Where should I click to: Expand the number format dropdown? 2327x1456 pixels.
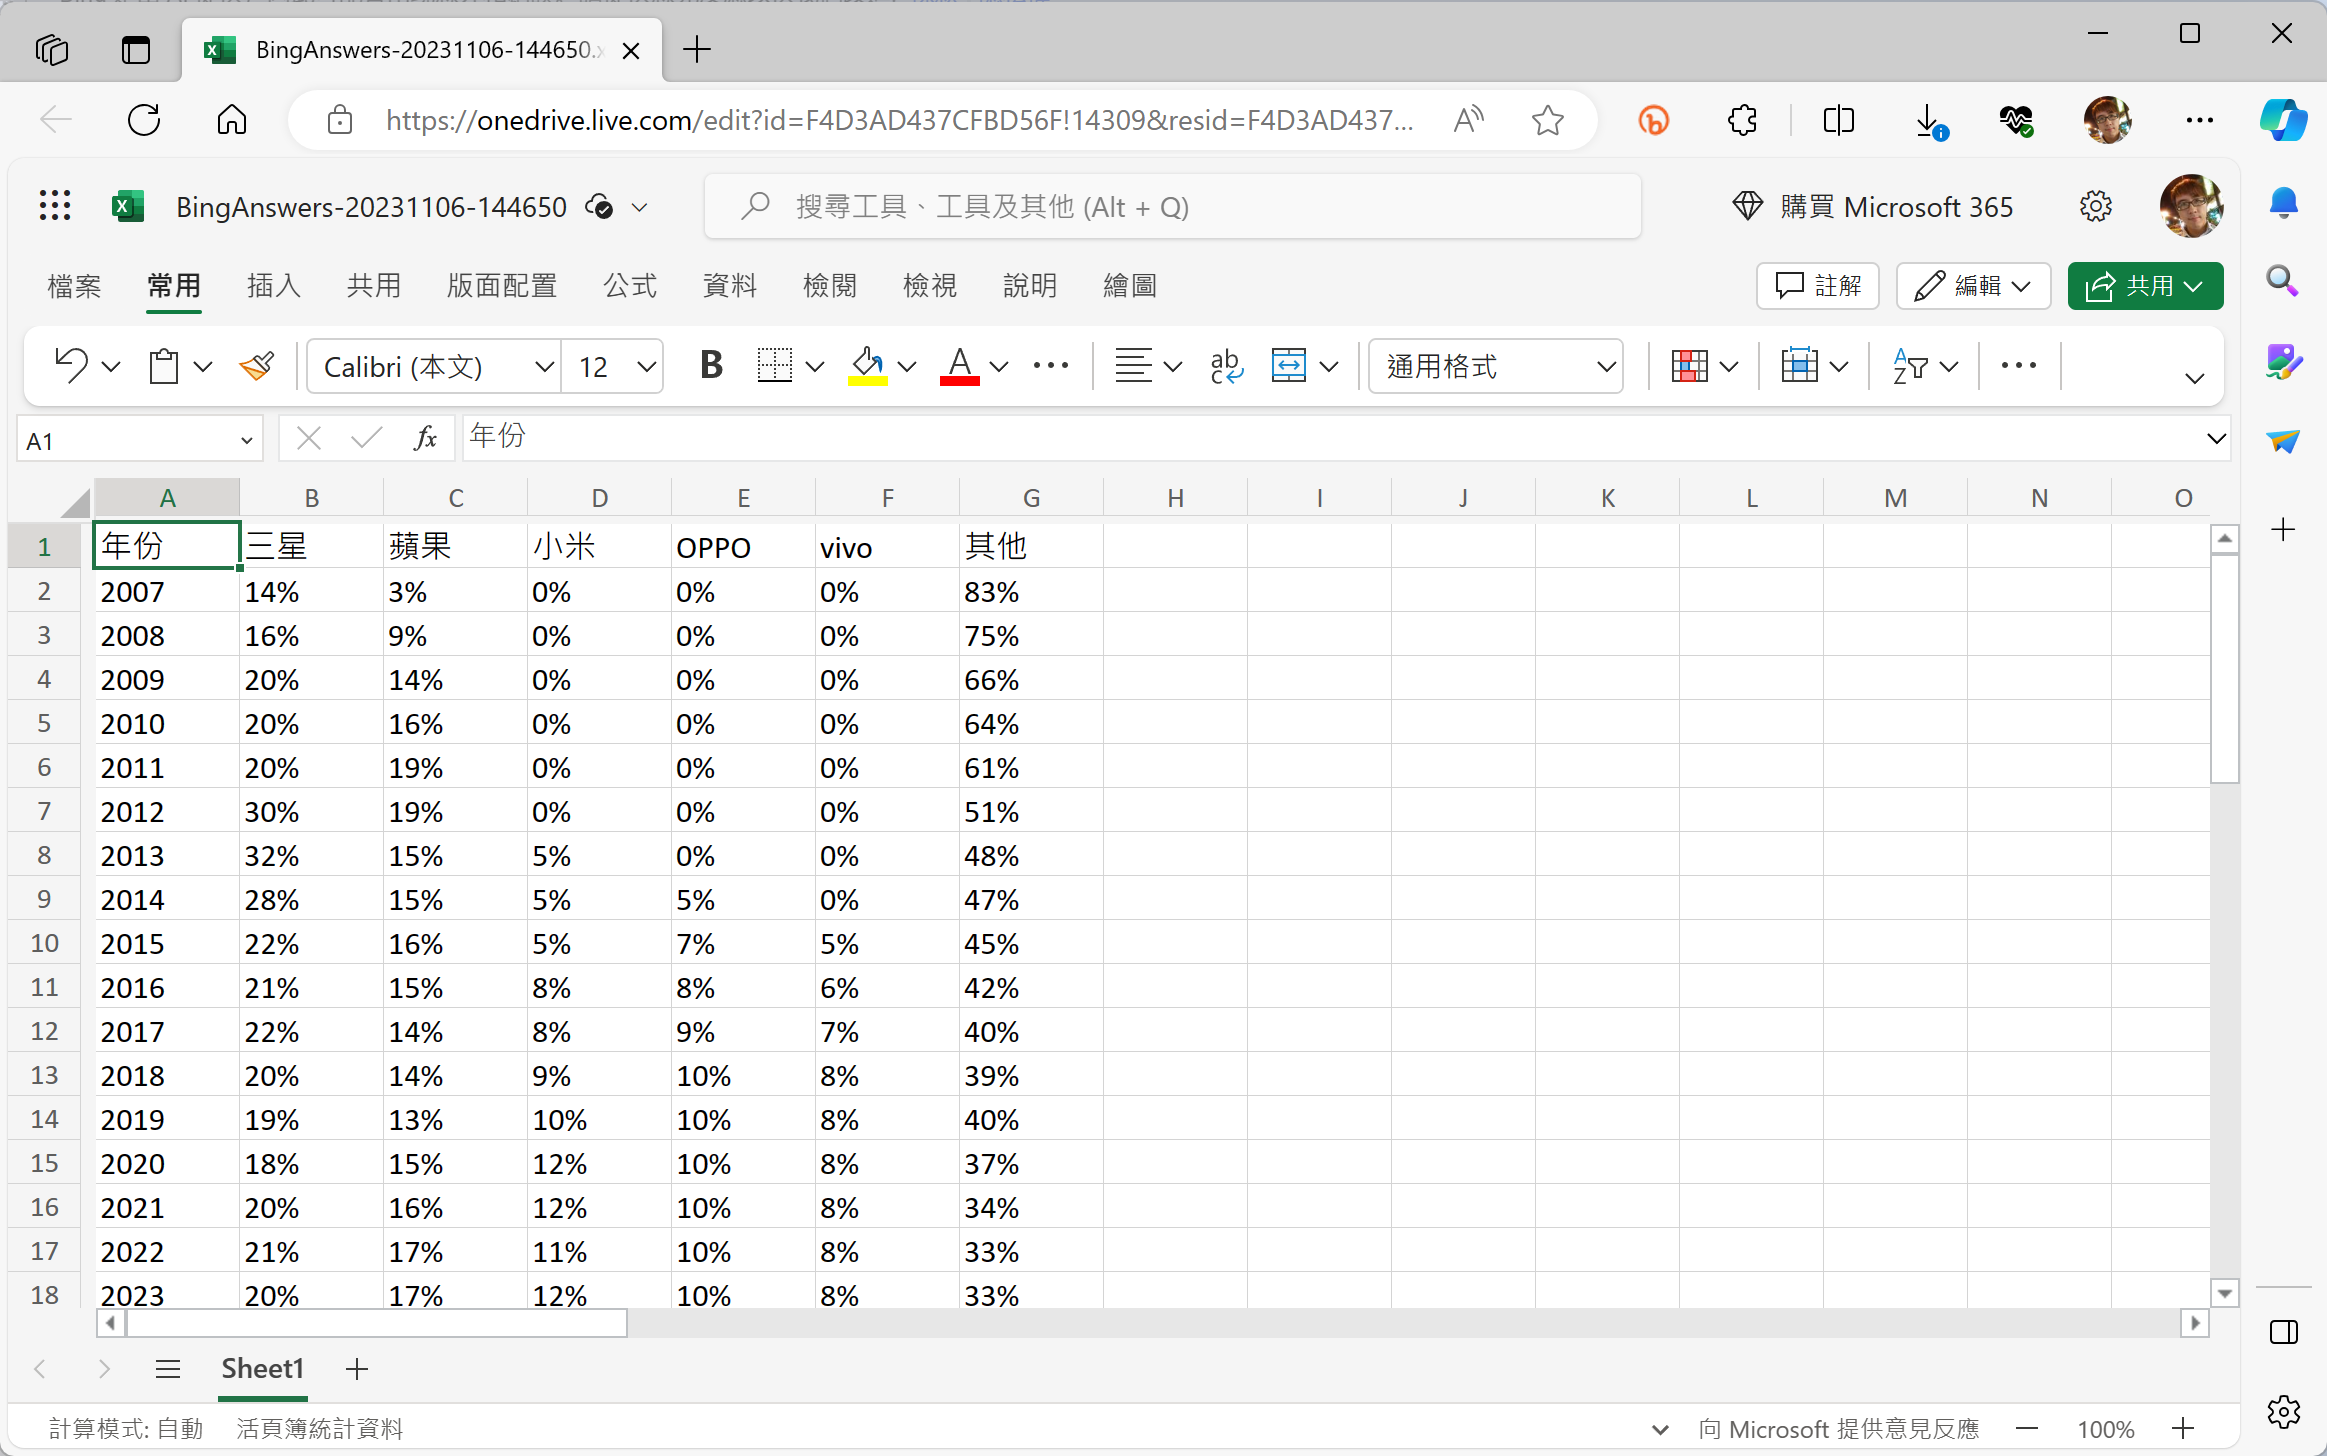coord(1606,367)
